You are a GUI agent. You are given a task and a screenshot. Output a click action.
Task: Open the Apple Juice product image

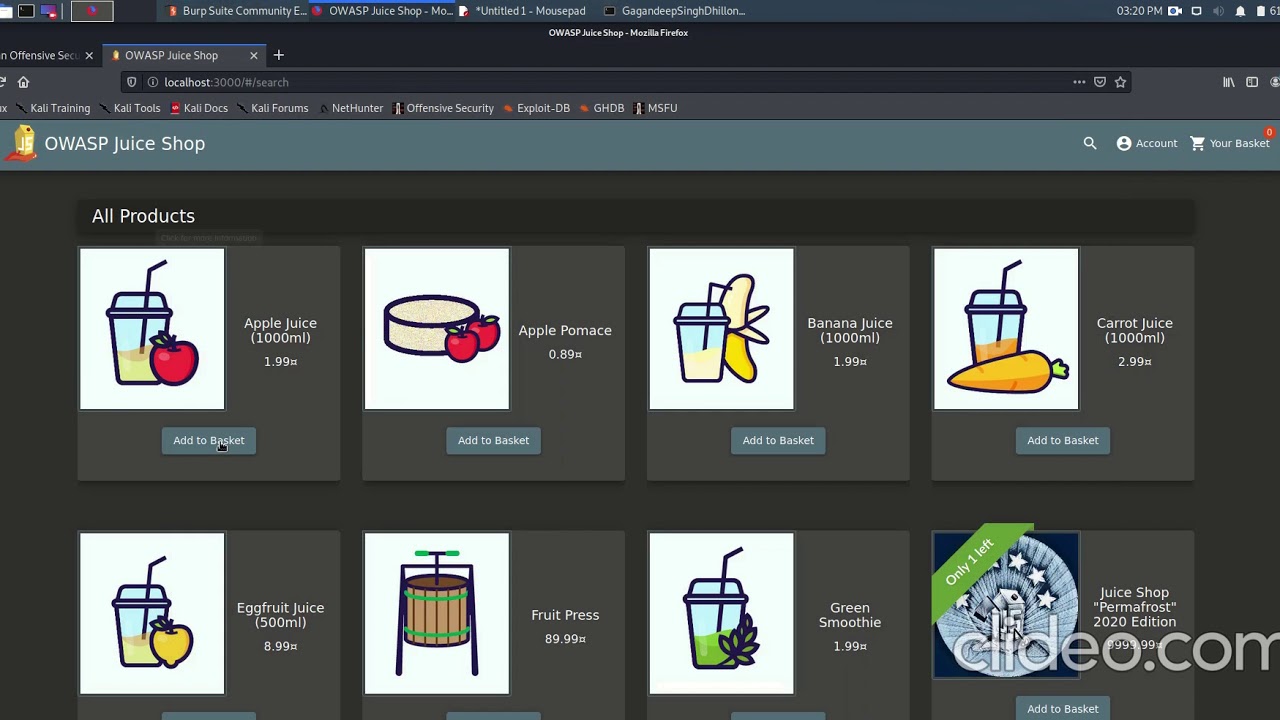tap(152, 329)
